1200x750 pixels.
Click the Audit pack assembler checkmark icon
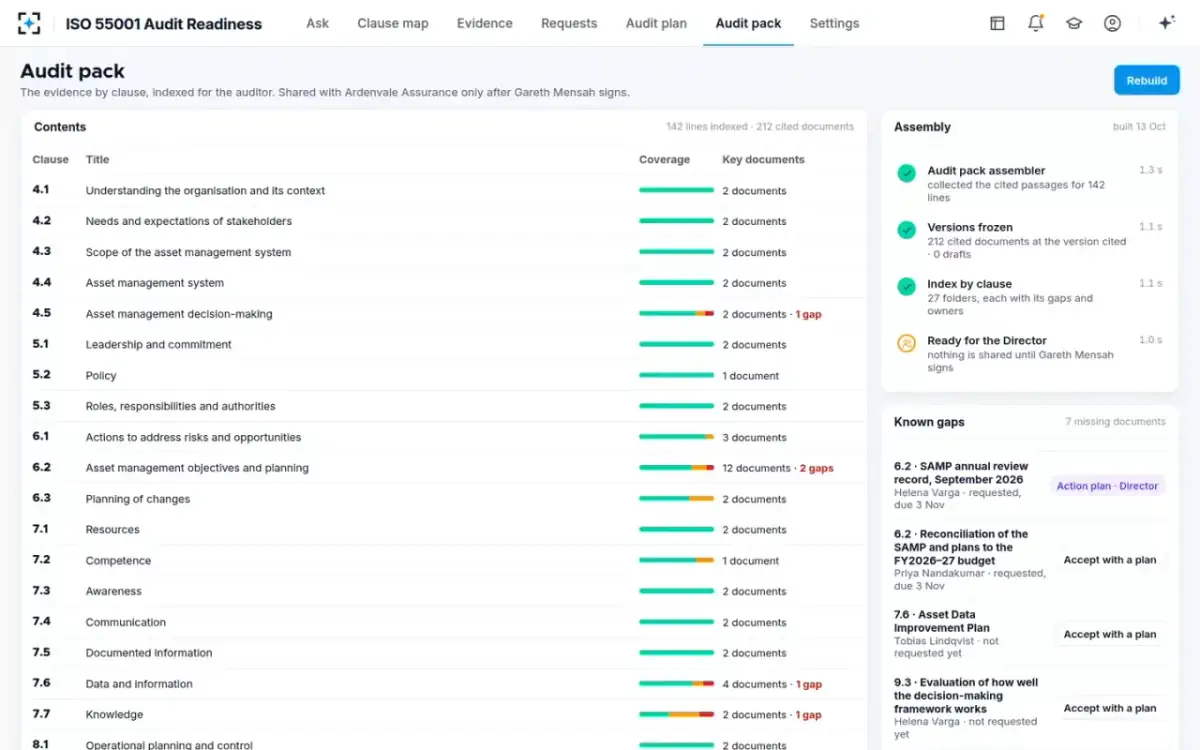[906, 173]
